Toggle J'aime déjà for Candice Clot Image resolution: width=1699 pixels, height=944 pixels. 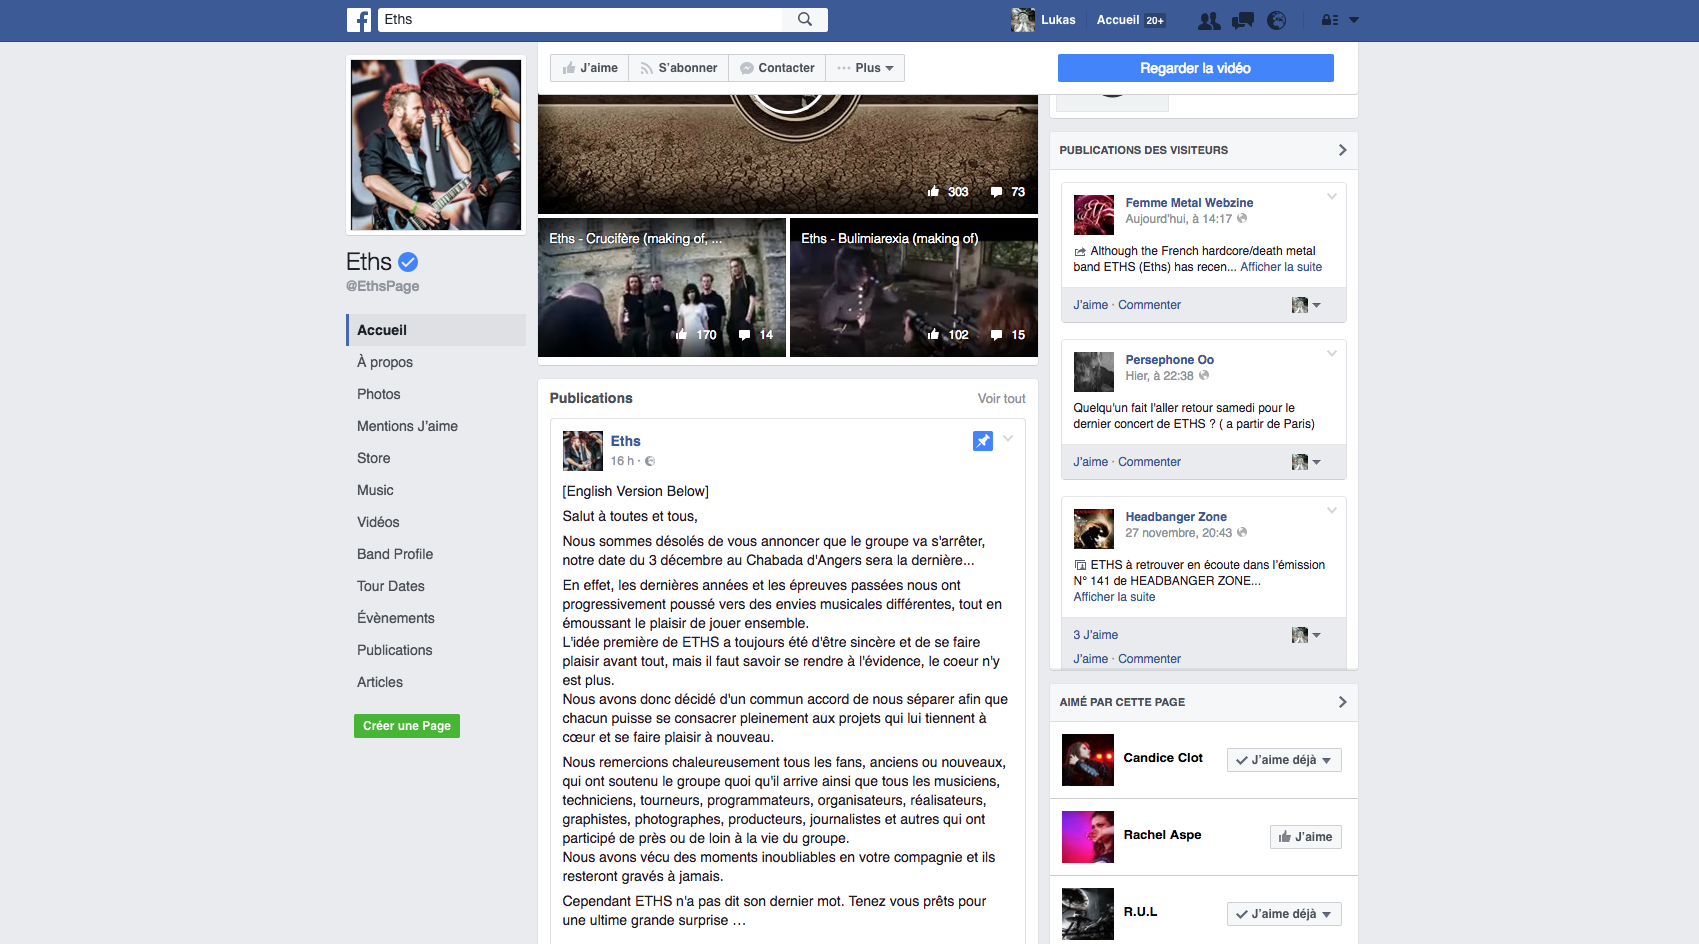coord(1284,760)
